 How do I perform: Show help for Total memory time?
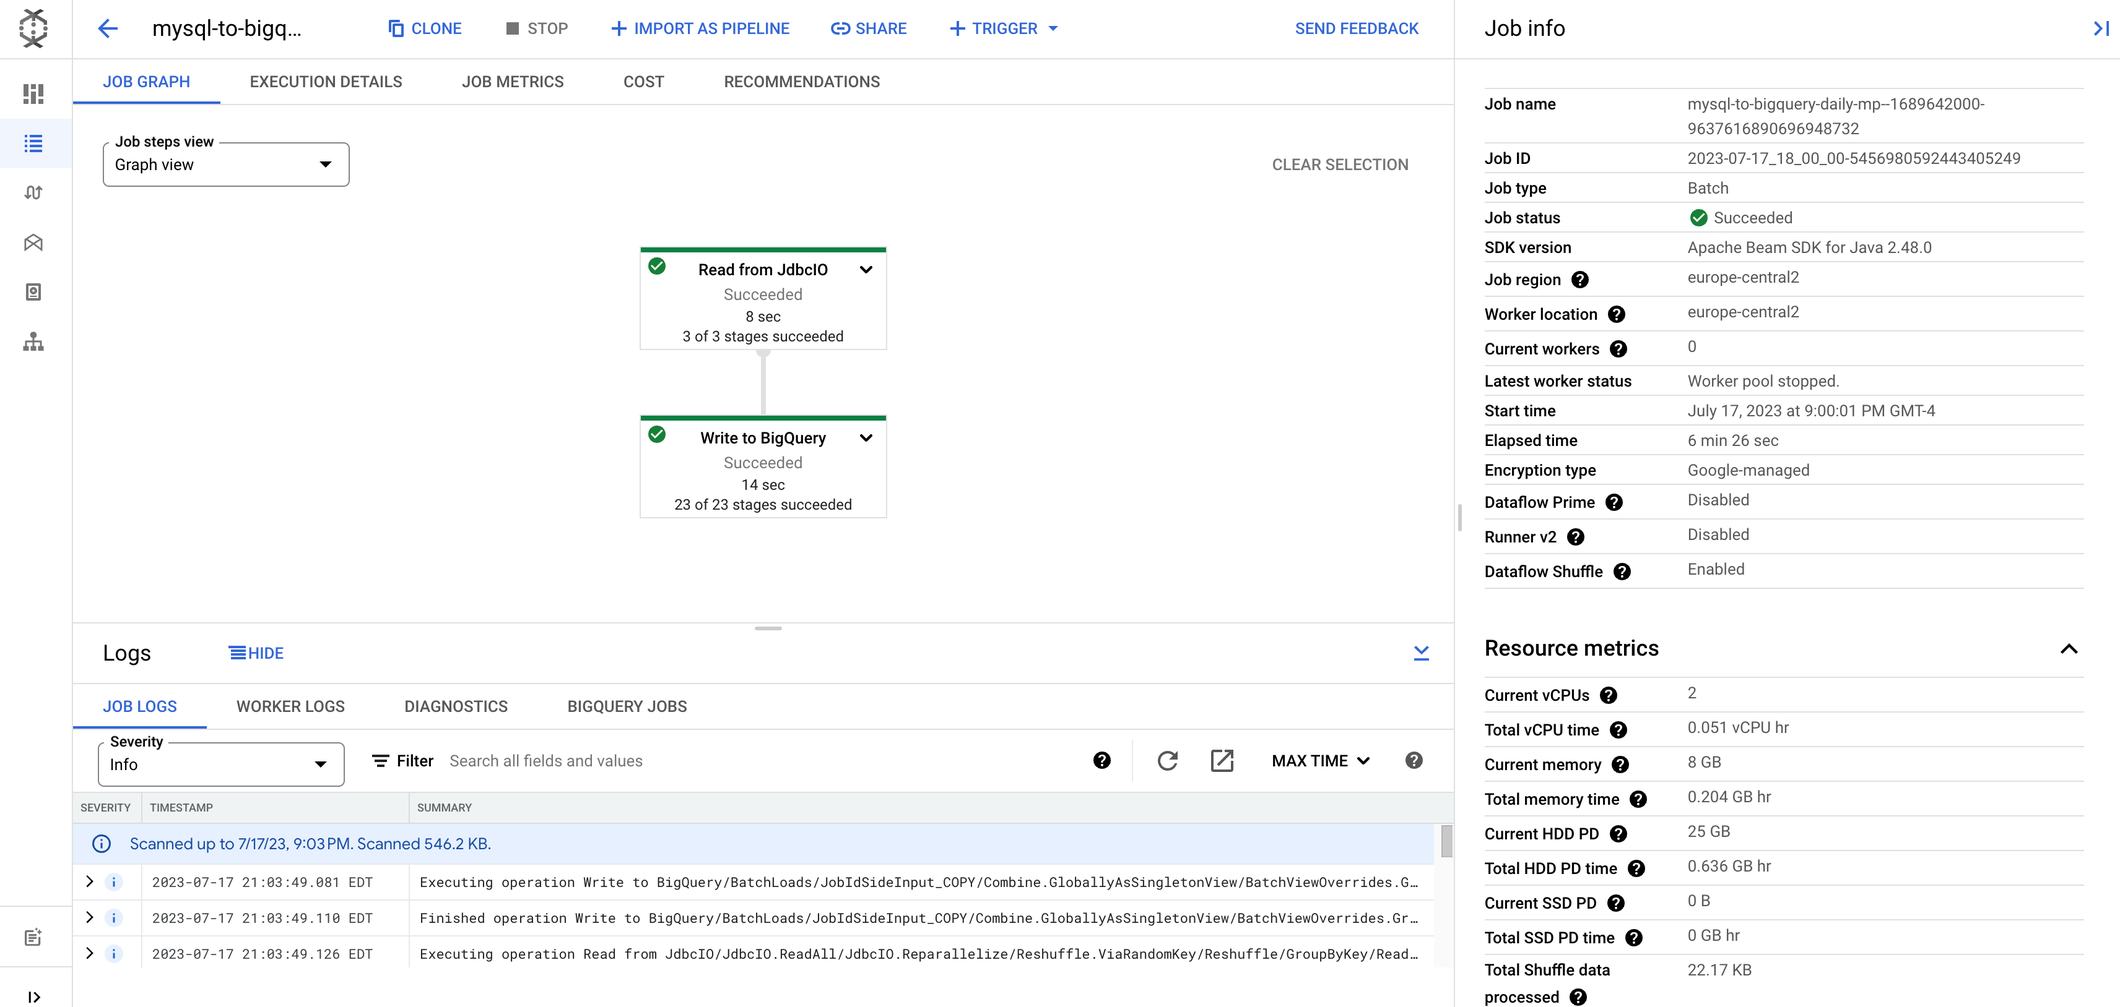click(x=1638, y=799)
